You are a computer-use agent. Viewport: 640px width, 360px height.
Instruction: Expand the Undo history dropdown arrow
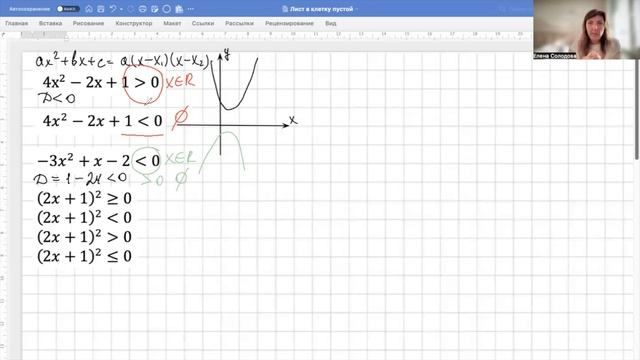coord(121,9)
